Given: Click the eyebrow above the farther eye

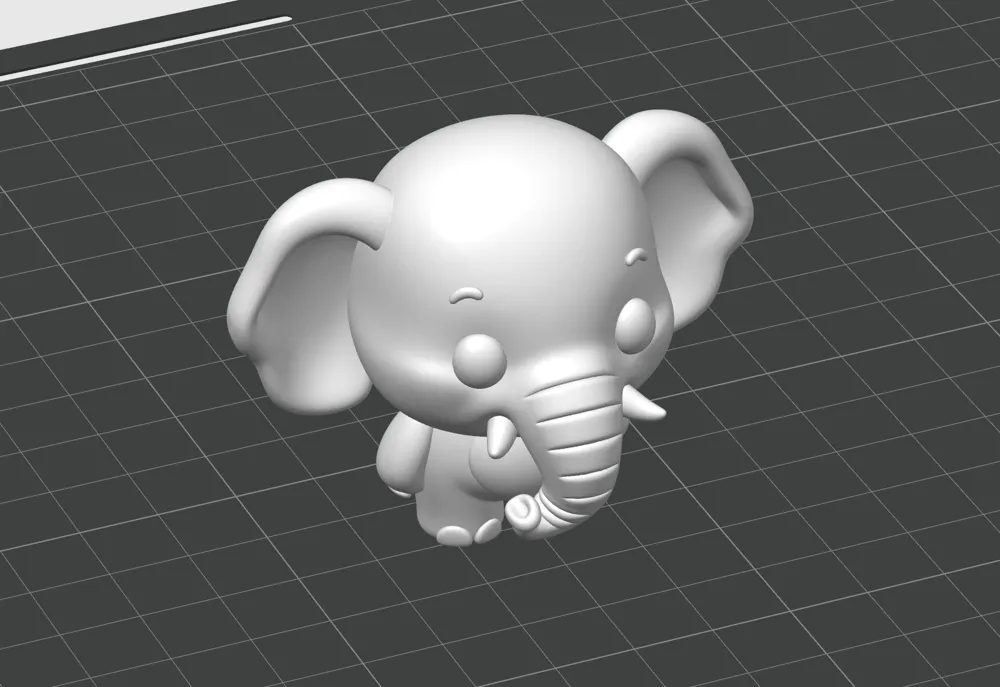Looking at the screenshot, I should tap(635, 256).
